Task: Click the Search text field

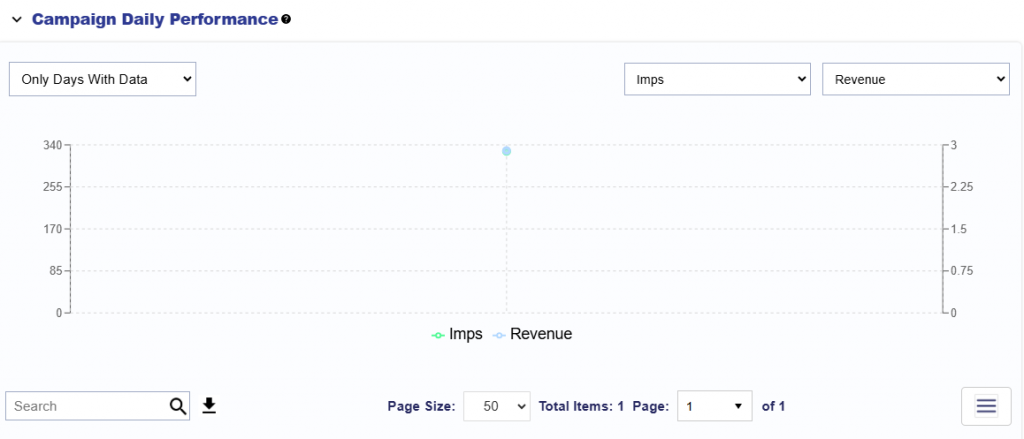Action: (88, 406)
